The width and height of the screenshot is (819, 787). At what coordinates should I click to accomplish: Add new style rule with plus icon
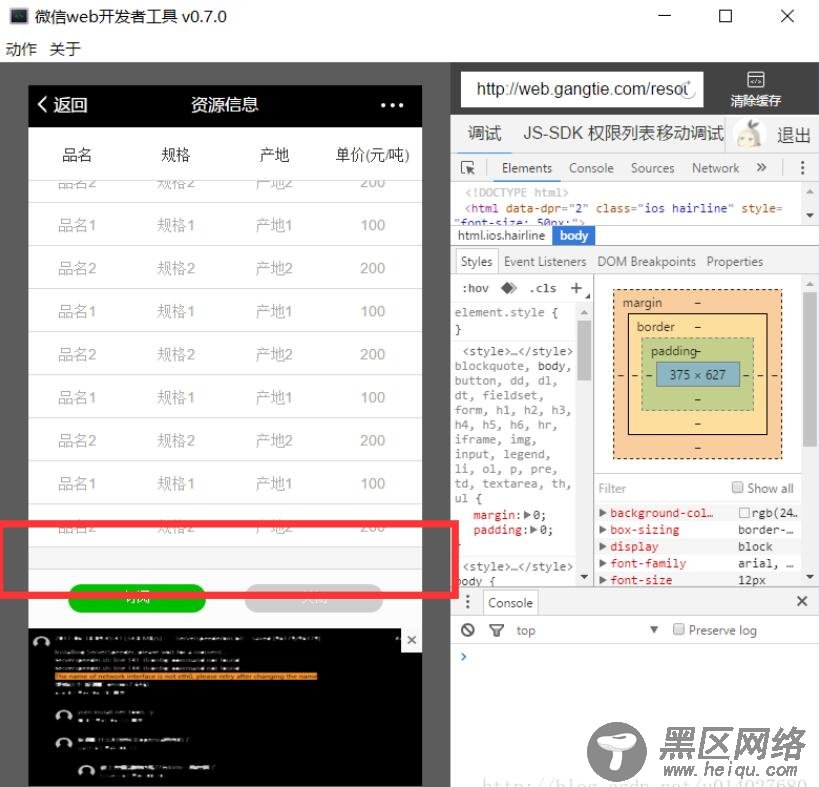[576, 288]
